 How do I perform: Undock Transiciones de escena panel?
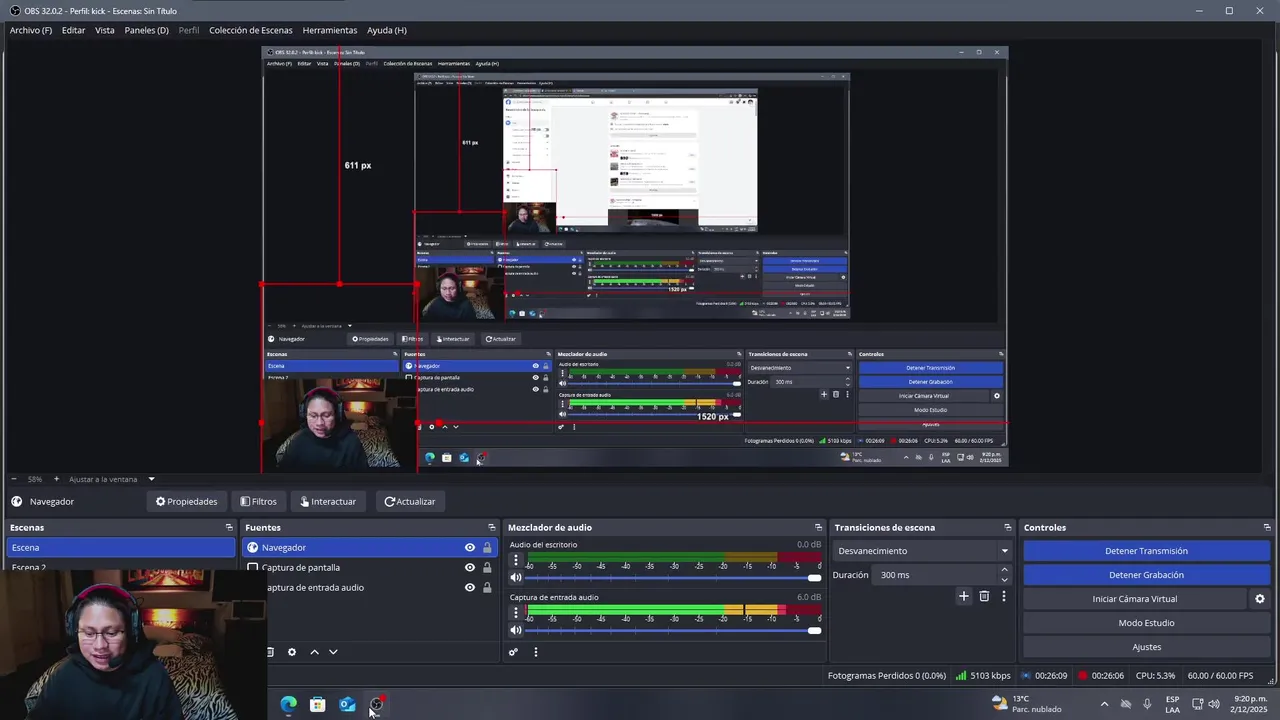[1007, 527]
